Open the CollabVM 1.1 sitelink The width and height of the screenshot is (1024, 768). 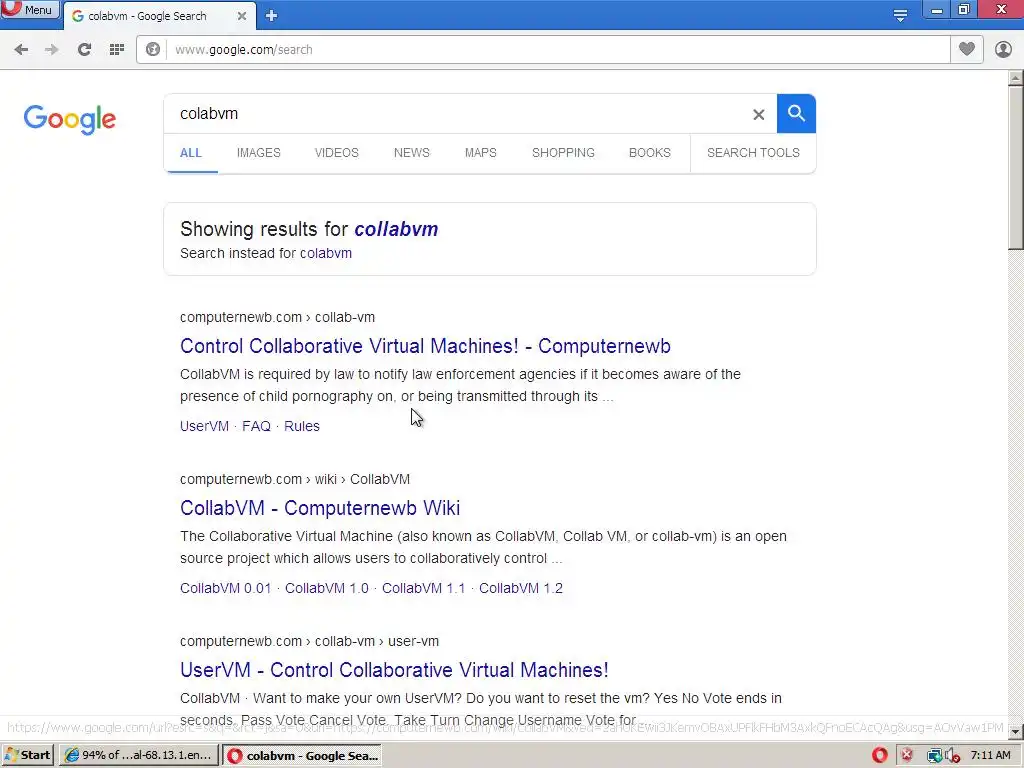[423, 588]
